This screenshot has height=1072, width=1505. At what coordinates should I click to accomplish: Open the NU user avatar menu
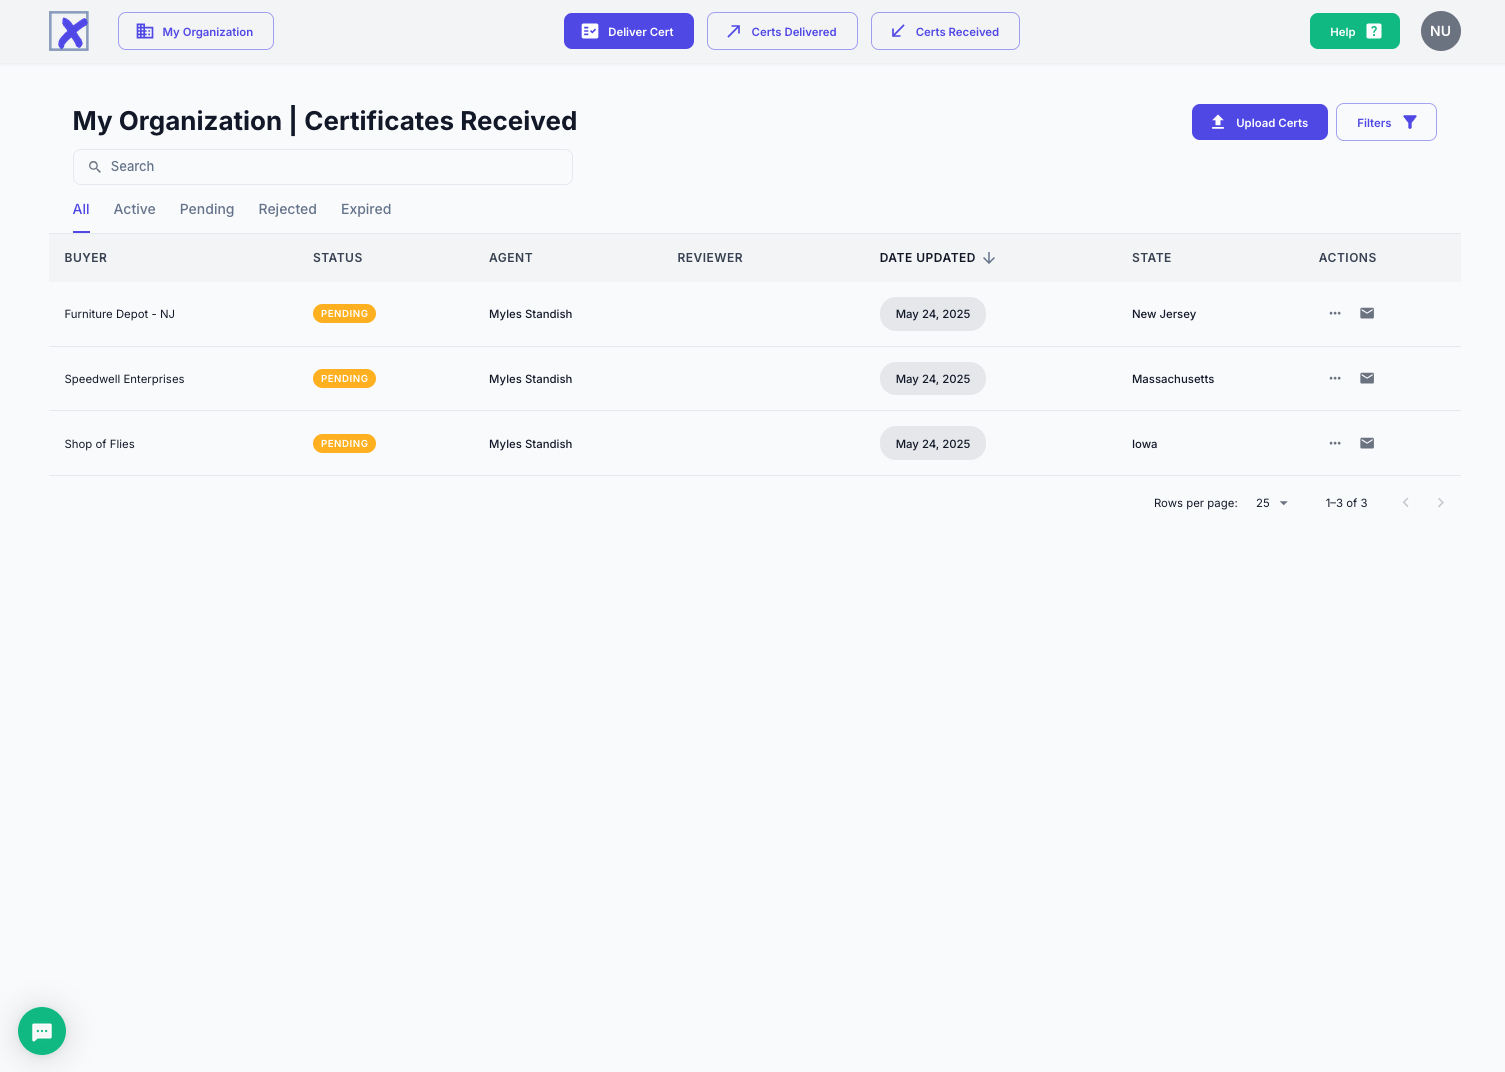(x=1440, y=31)
